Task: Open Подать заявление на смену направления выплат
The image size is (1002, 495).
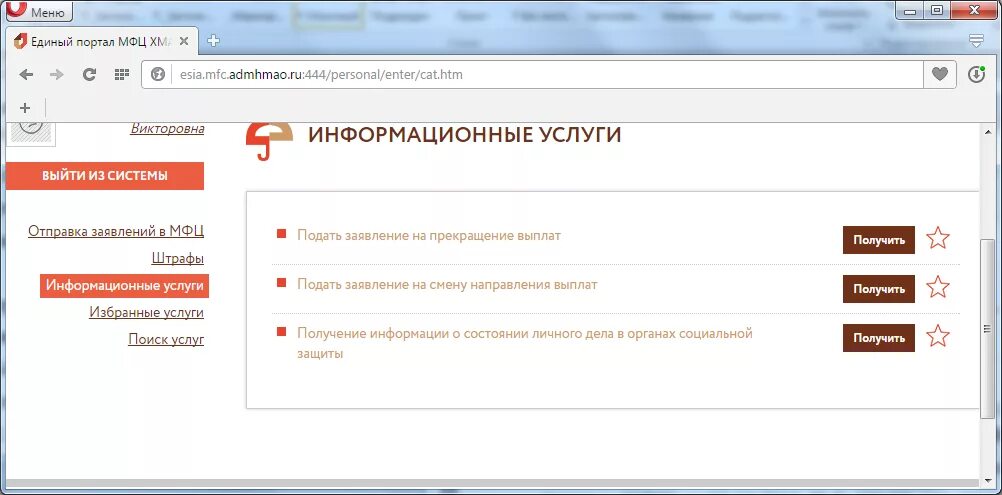Action: tap(447, 284)
